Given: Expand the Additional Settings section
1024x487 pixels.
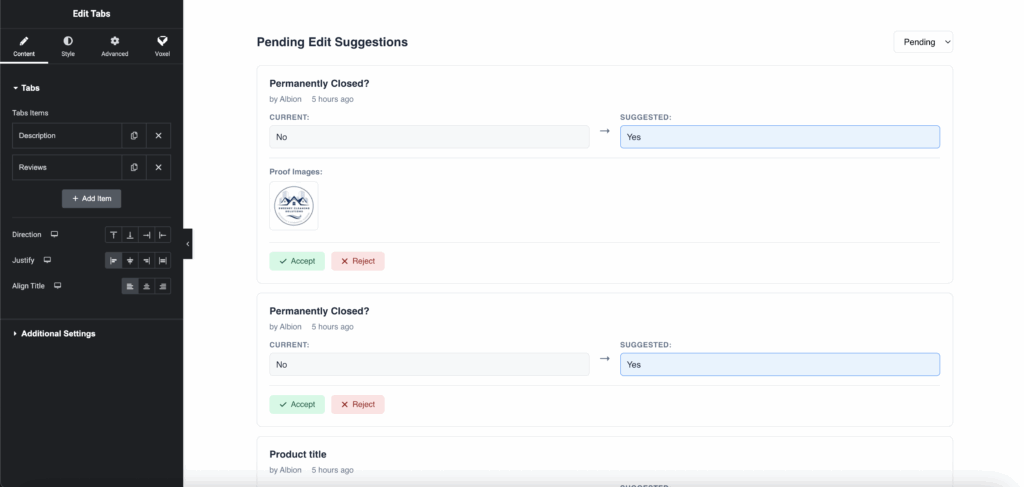Looking at the screenshot, I should coord(57,333).
